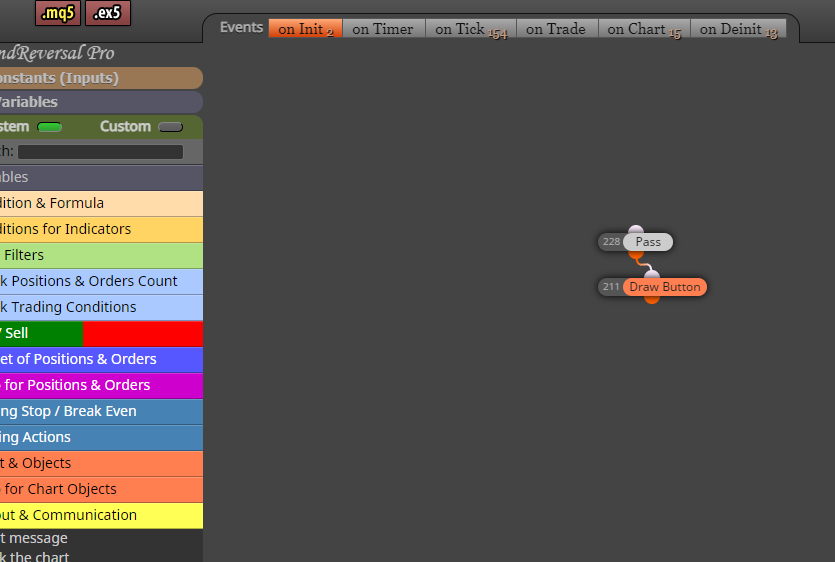Expand the Constants (Inputs) panel

(101, 78)
